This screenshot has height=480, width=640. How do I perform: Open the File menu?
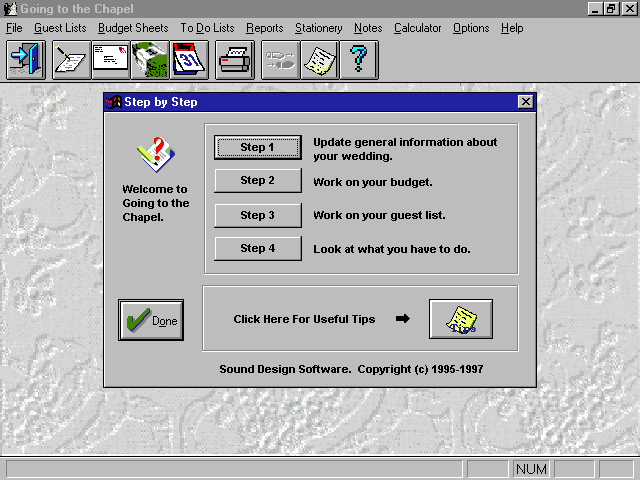click(14, 28)
